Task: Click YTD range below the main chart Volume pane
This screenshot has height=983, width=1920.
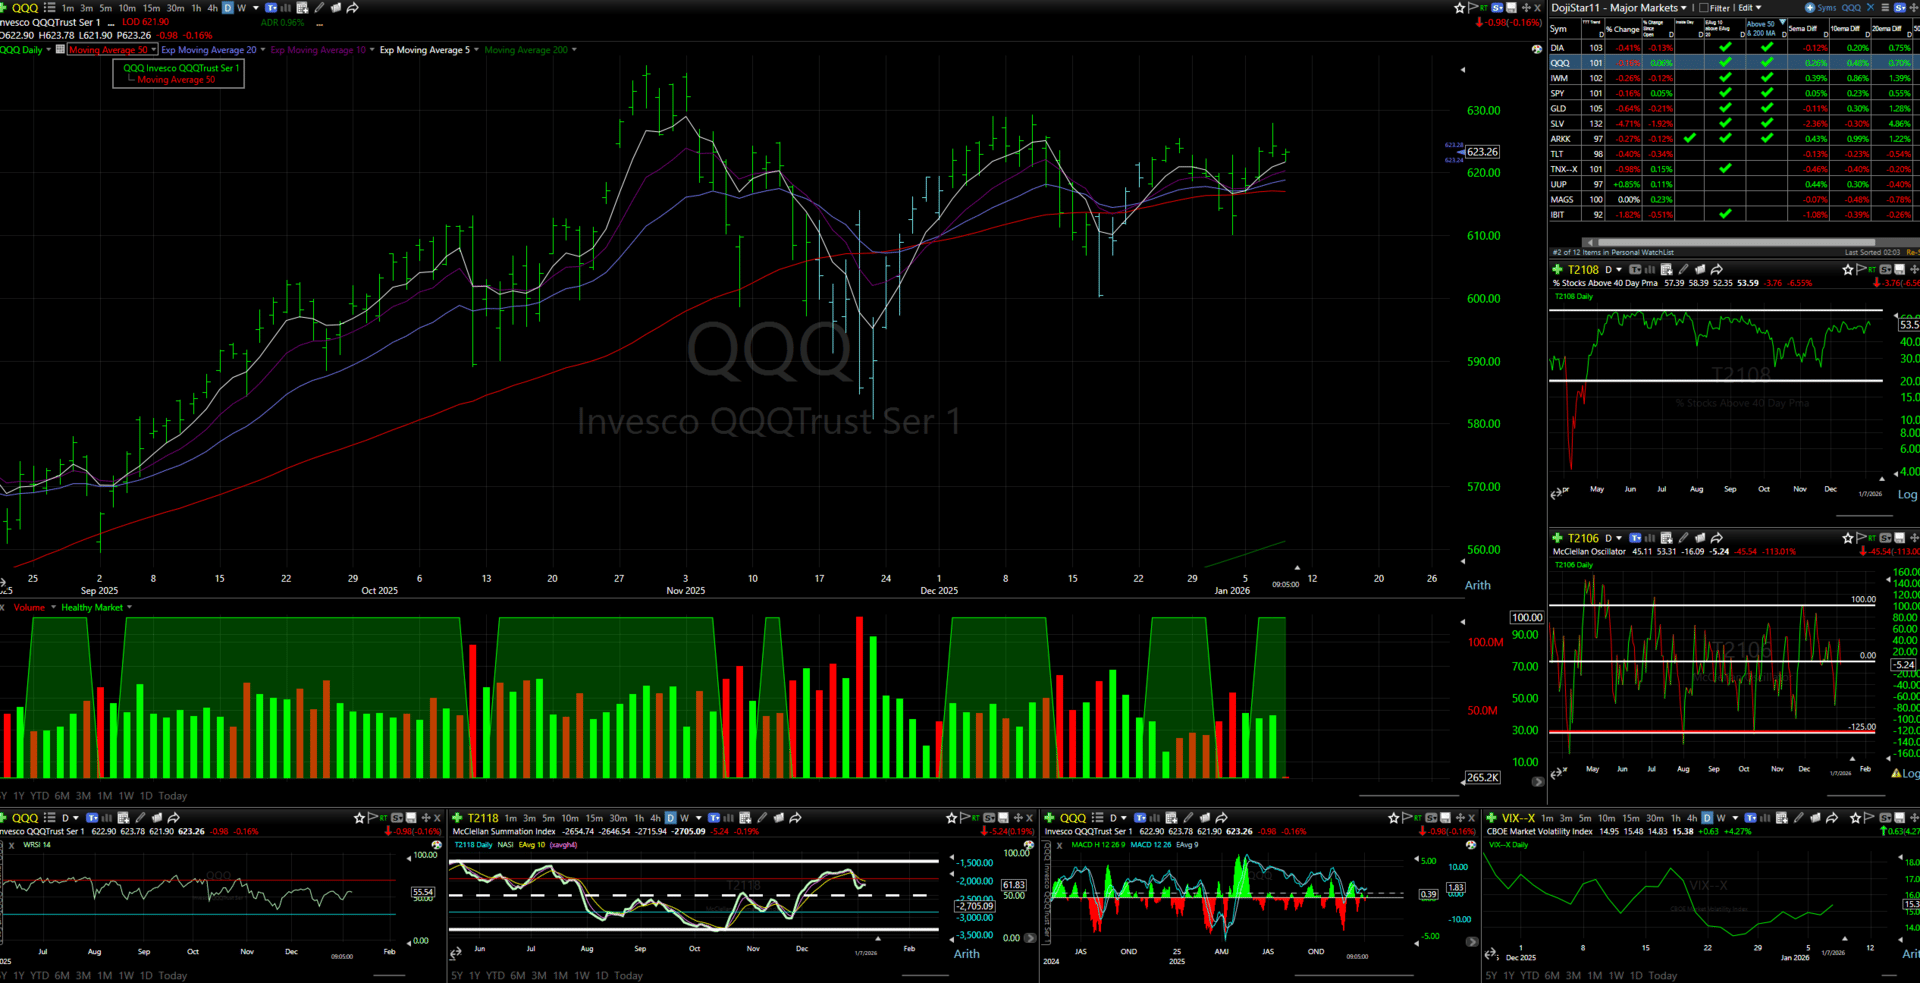Action: (39, 796)
